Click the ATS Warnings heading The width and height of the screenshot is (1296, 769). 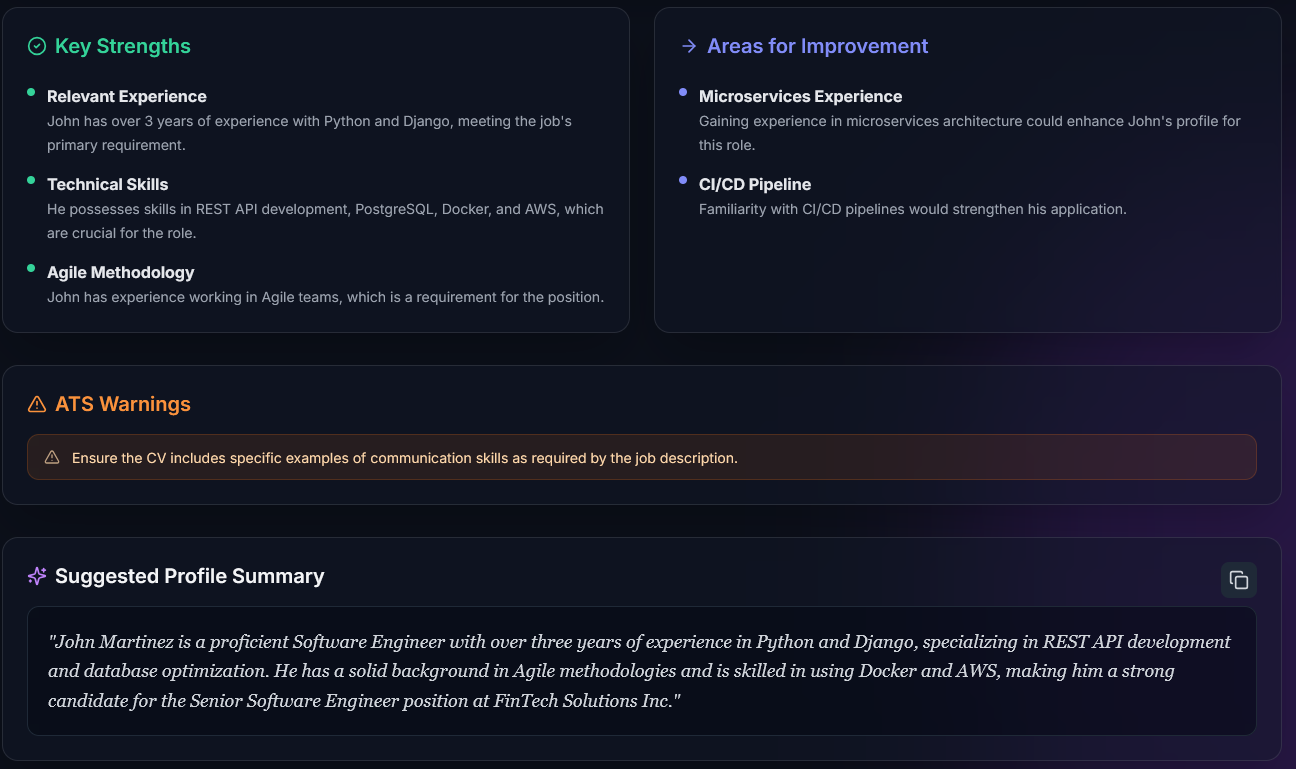[123, 404]
